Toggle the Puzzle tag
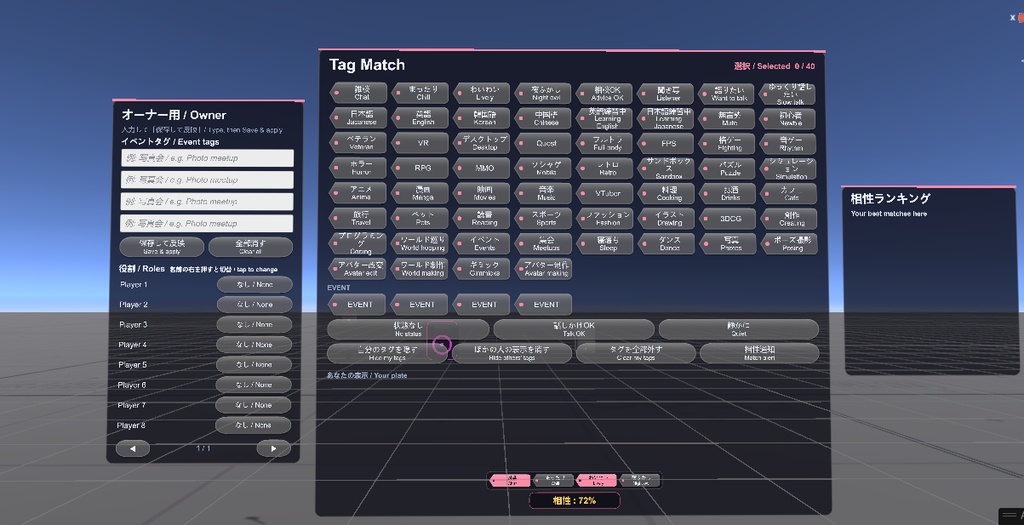 [726, 168]
